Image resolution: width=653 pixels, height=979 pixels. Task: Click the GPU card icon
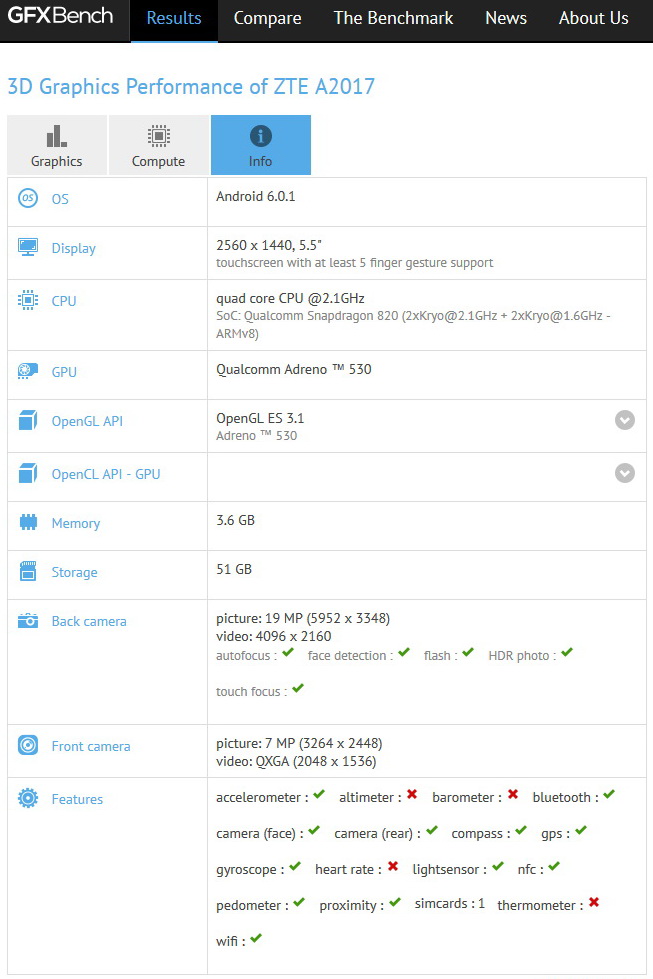(28, 372)
